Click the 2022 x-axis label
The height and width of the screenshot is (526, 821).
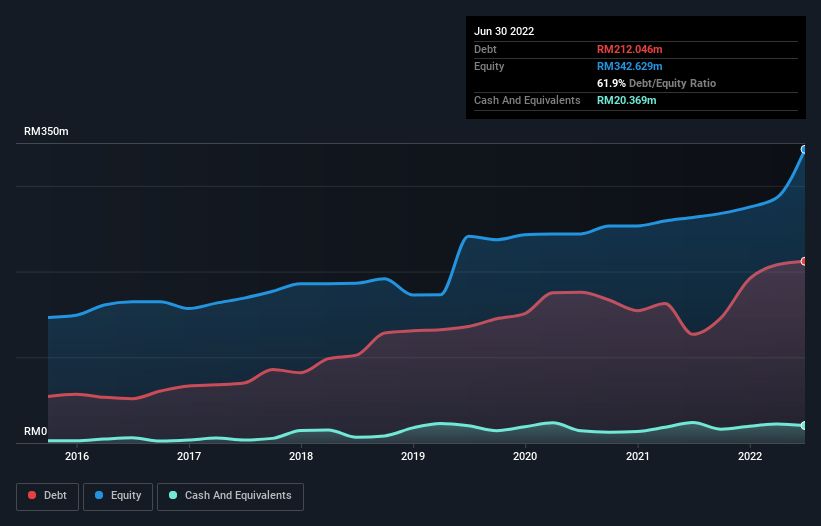750,456
